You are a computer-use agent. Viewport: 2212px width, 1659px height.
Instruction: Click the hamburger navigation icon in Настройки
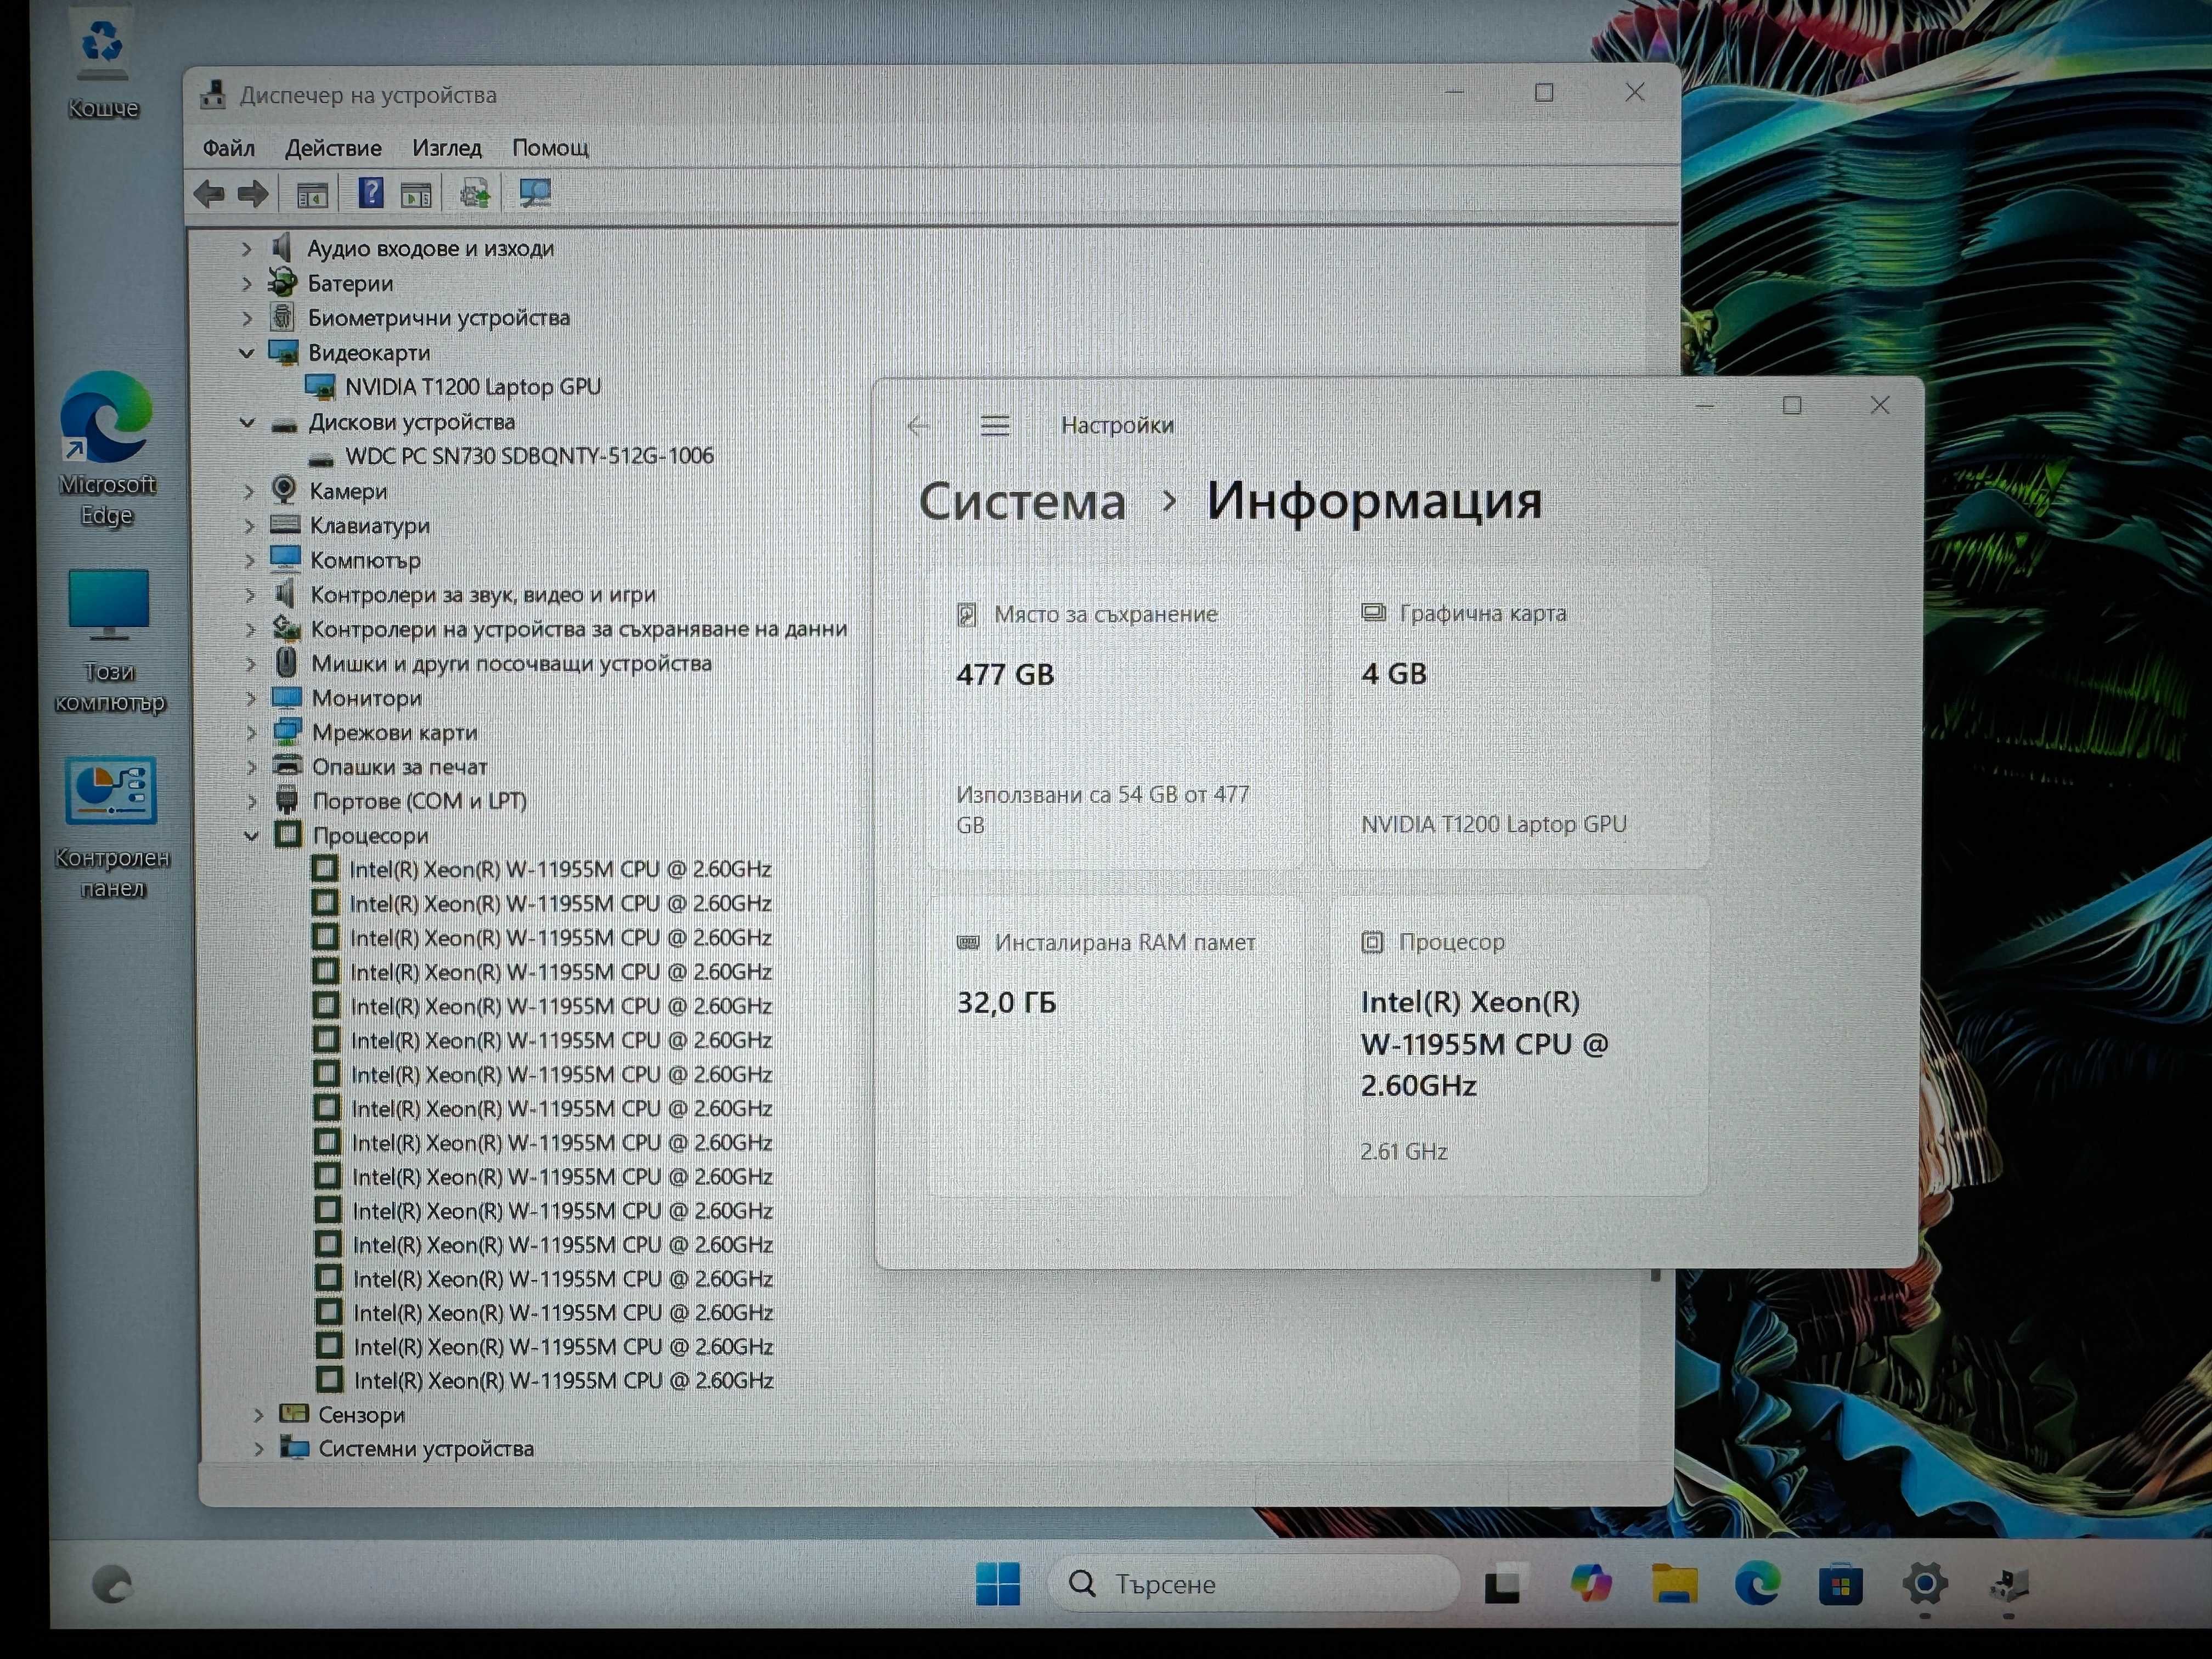[994, 426]
